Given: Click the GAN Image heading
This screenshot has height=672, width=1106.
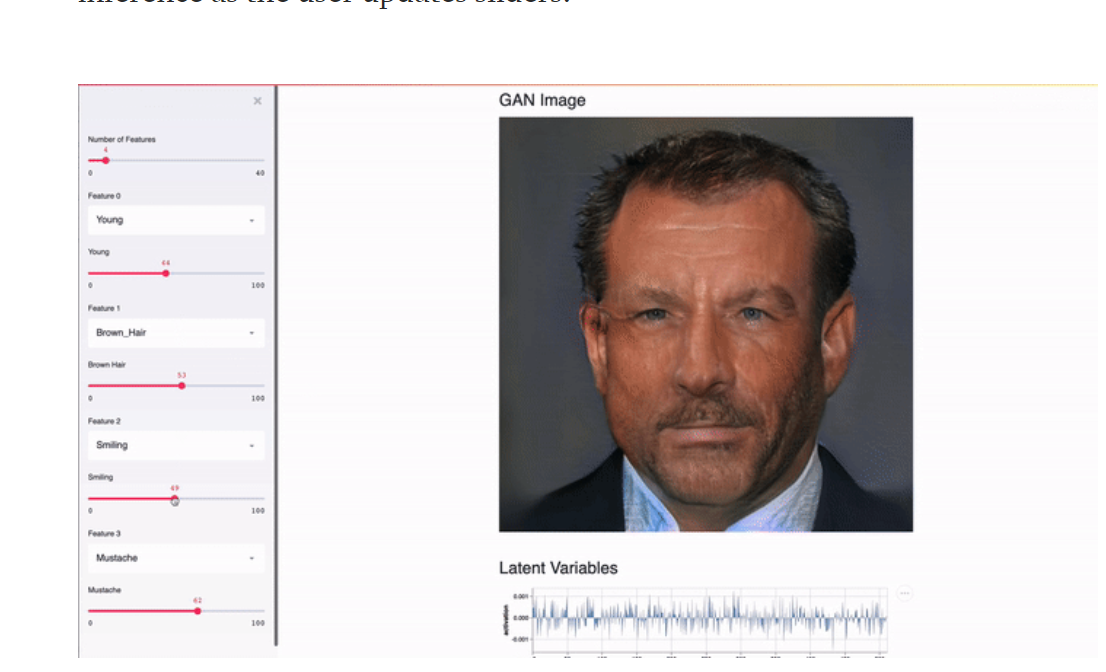Looking at the screenshot, I should 542,100.
